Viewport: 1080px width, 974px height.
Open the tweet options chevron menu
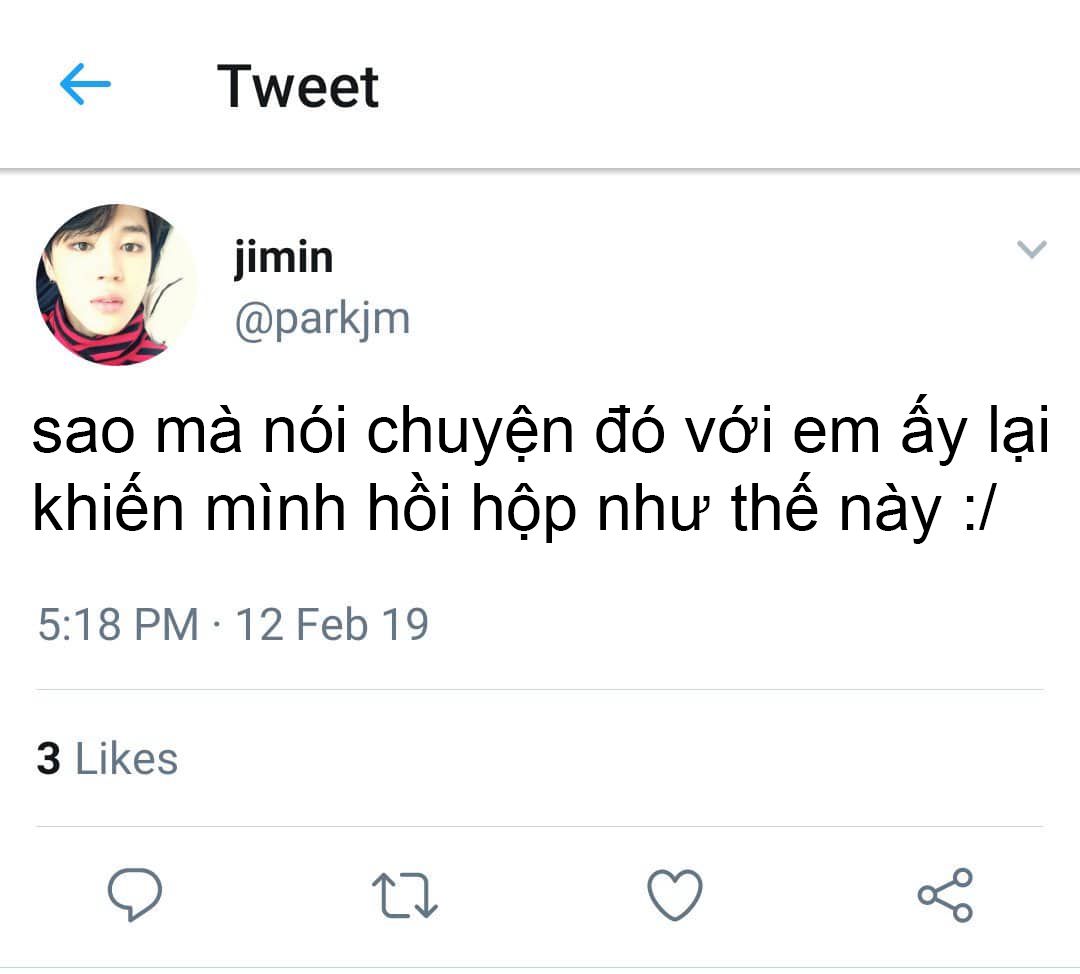point(1031,250)
